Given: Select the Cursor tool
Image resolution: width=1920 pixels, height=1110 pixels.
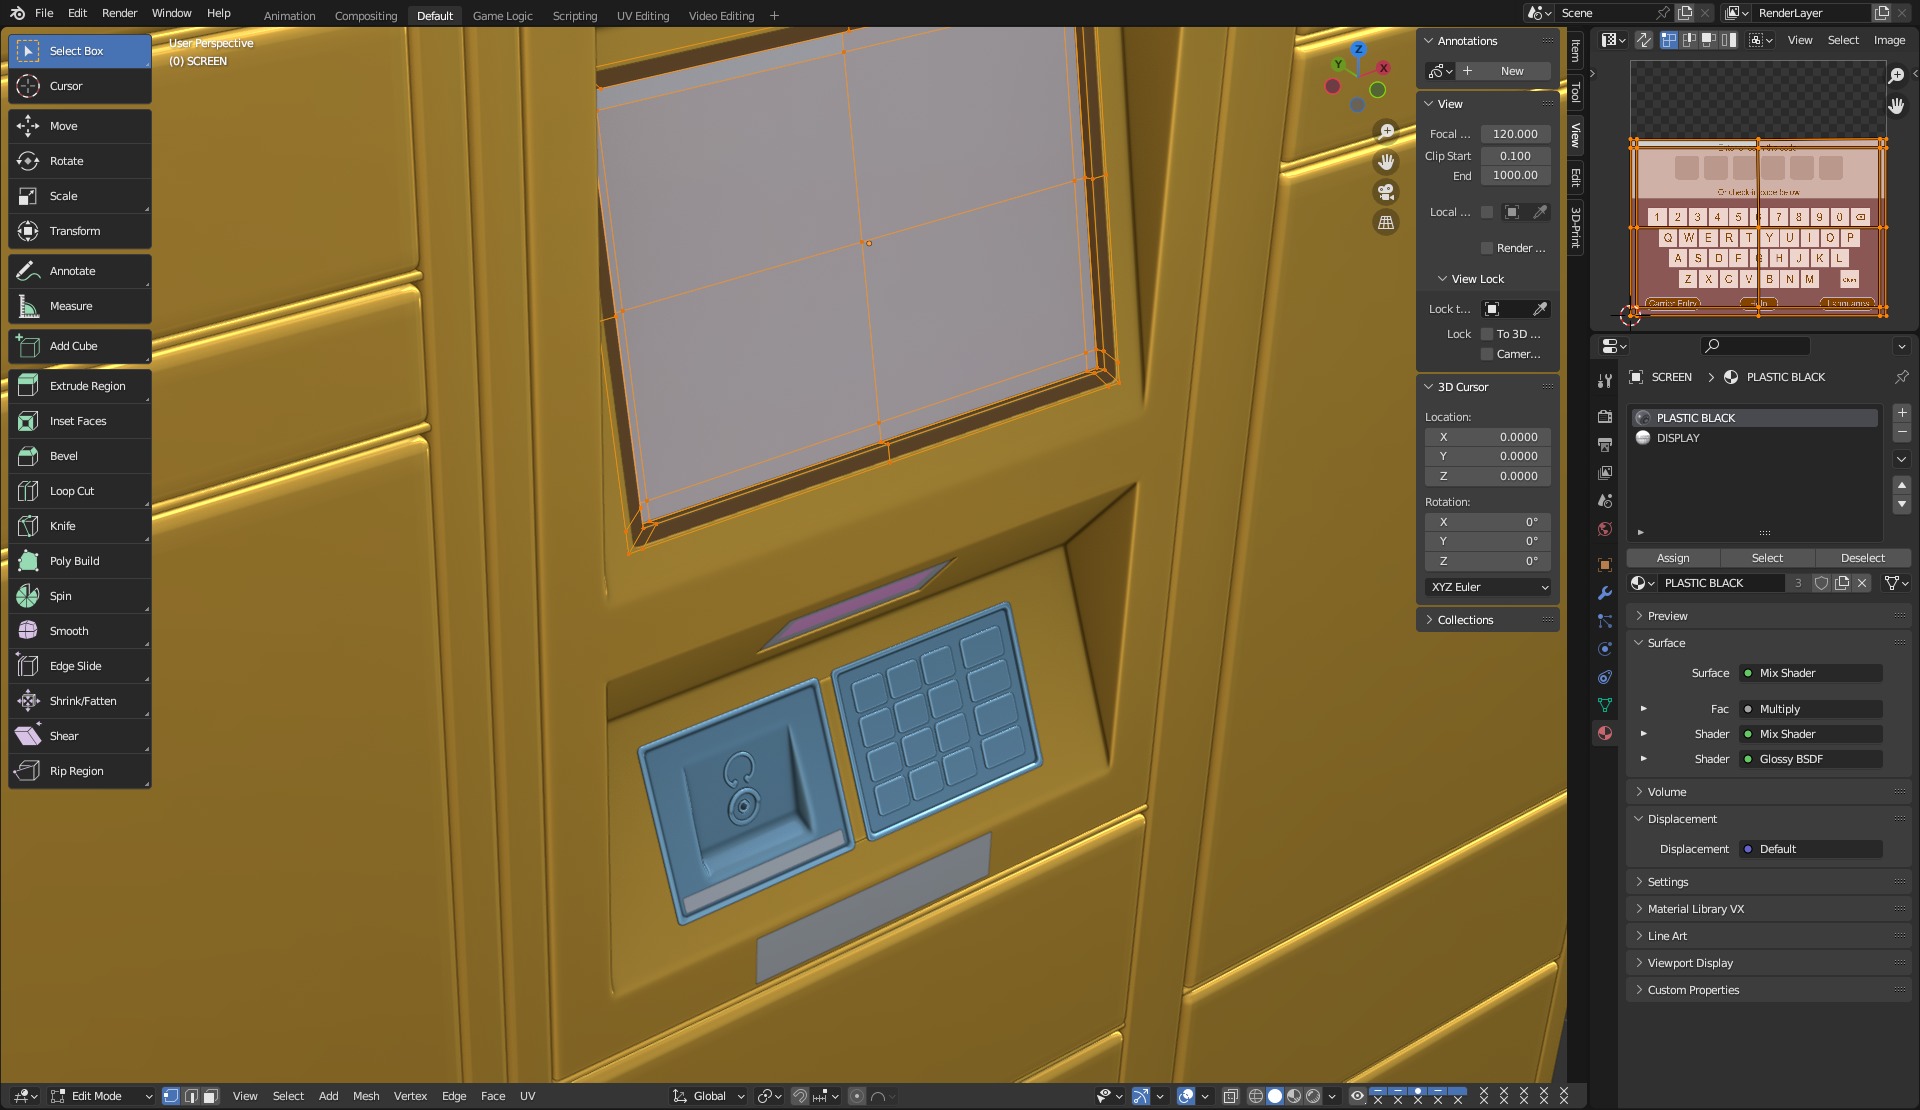Looking at the screenshot, I should coord(80,86).
